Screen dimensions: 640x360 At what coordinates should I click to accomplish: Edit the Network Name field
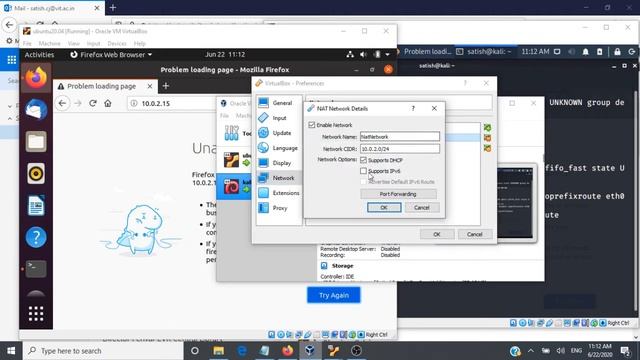click(400, 136)
